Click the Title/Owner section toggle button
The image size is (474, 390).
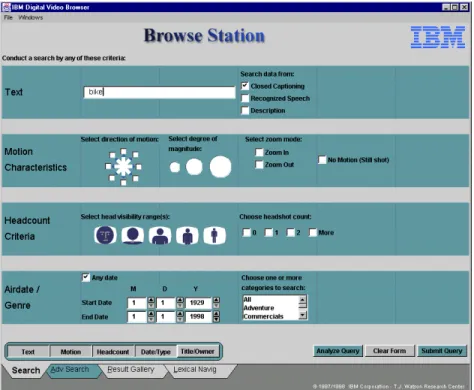[x=198, y=352]
